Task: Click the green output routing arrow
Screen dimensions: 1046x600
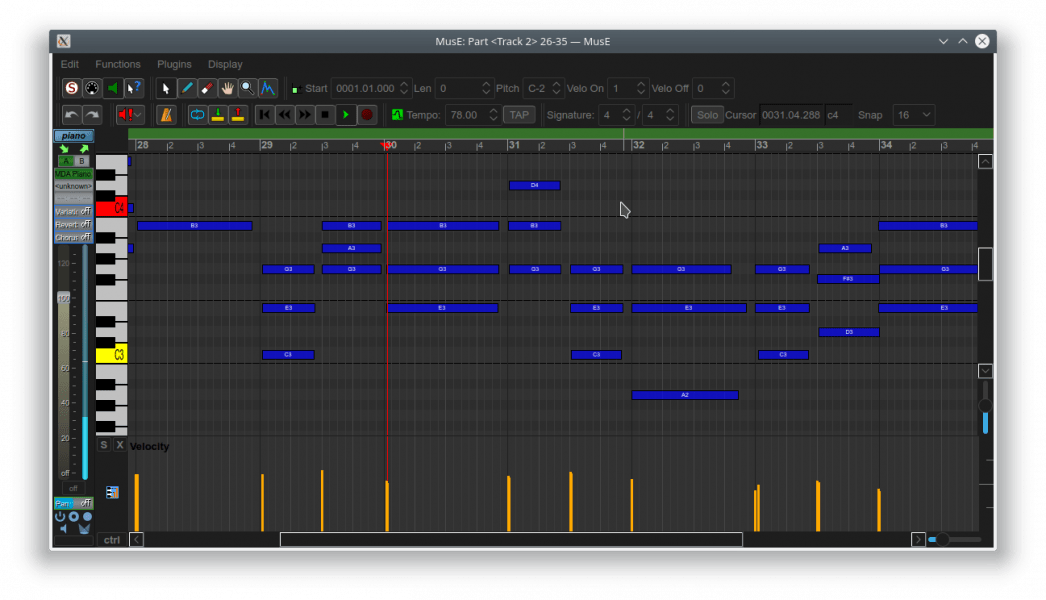Action: tap(84, 149)
